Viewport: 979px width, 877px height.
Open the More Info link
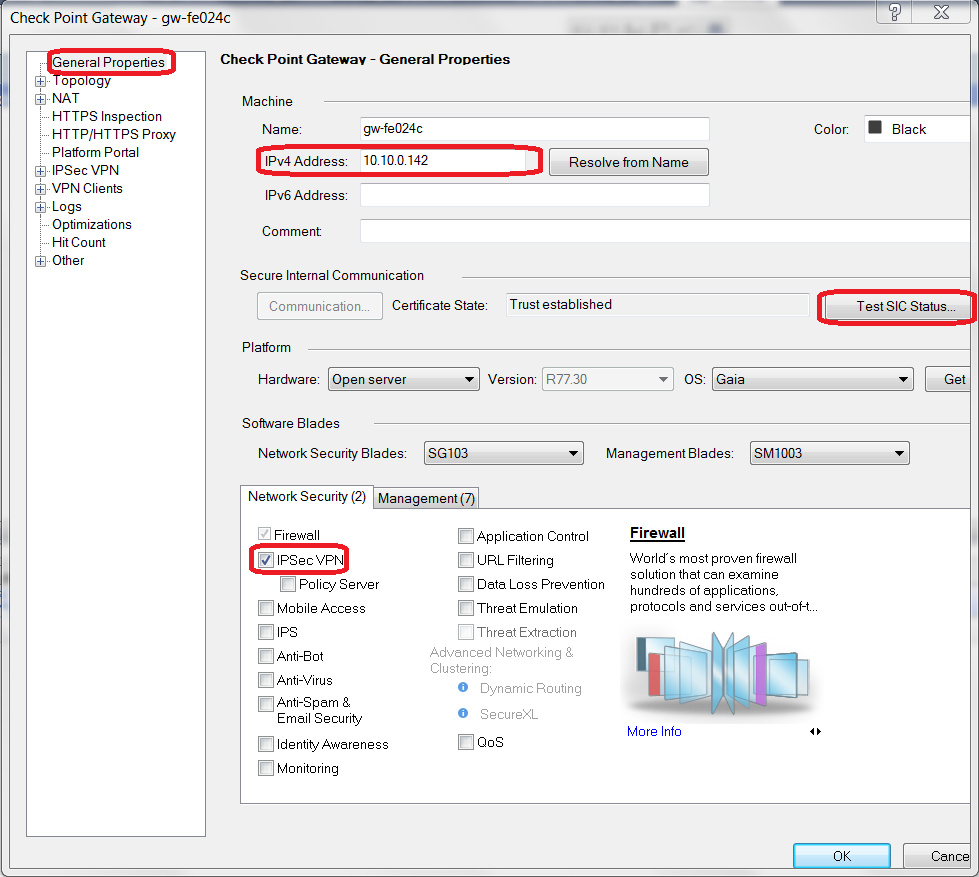pos(654,732)
